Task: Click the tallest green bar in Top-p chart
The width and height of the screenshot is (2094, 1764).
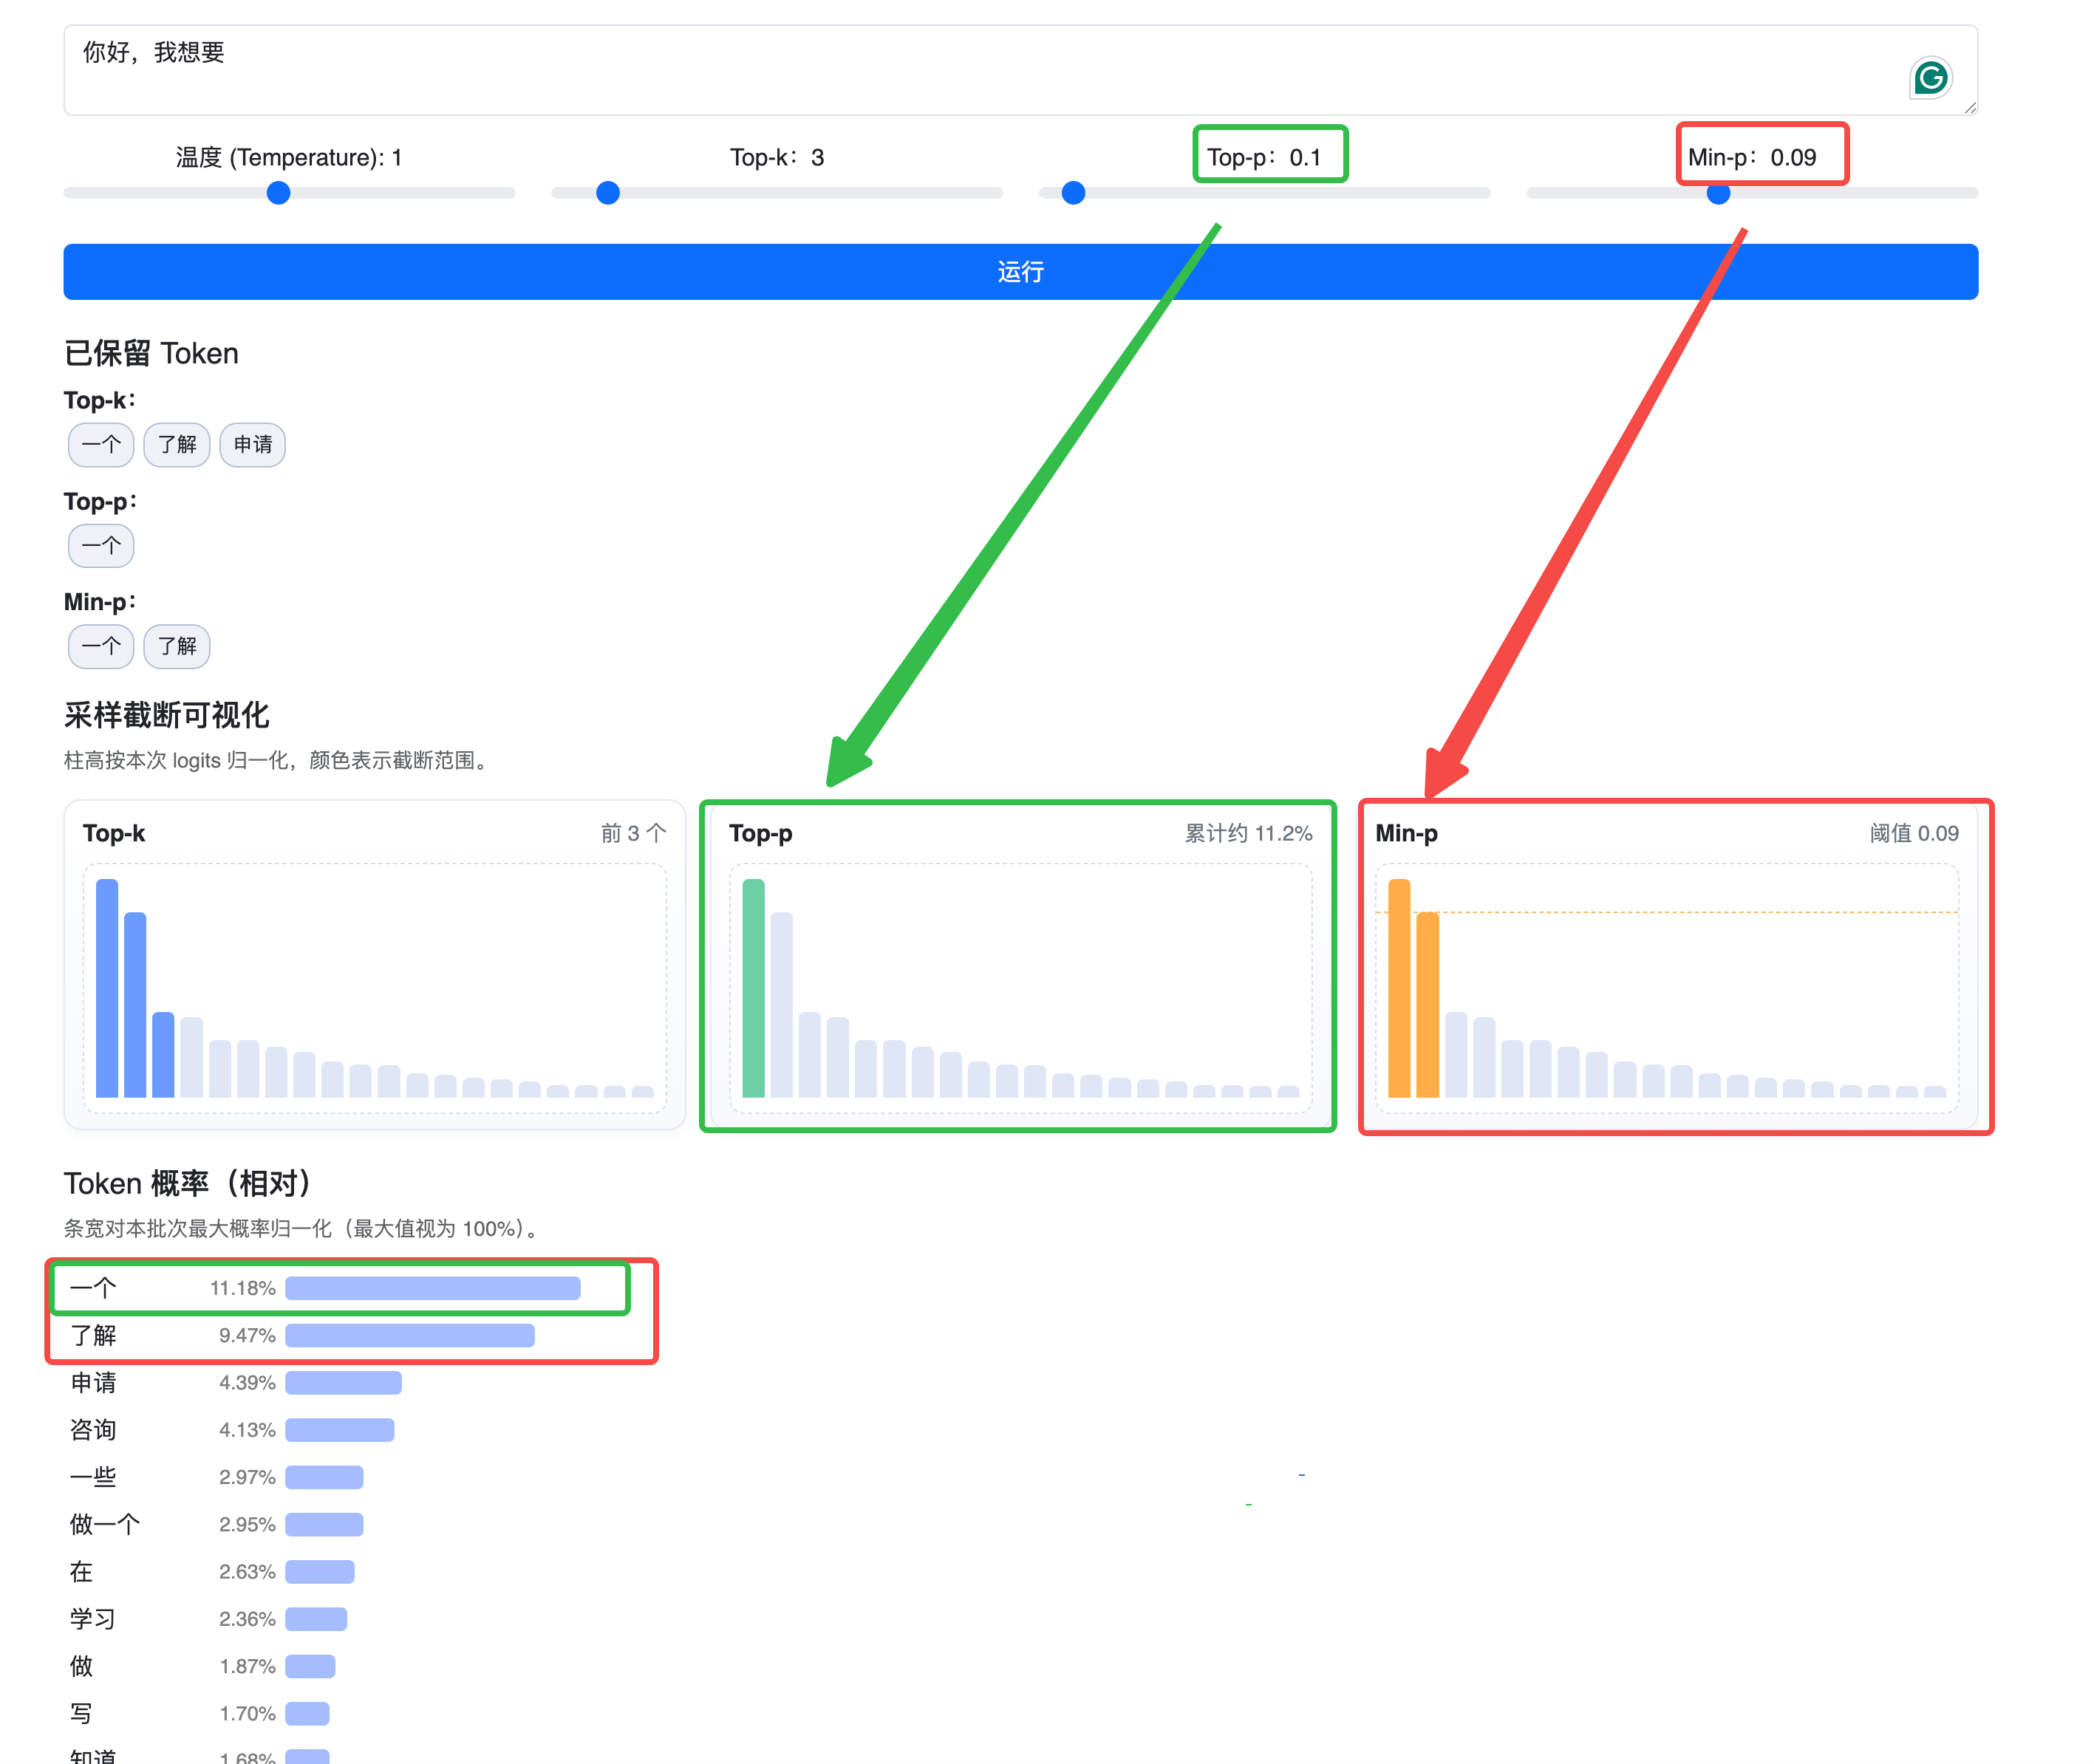Action: click(x=754, y=988)
